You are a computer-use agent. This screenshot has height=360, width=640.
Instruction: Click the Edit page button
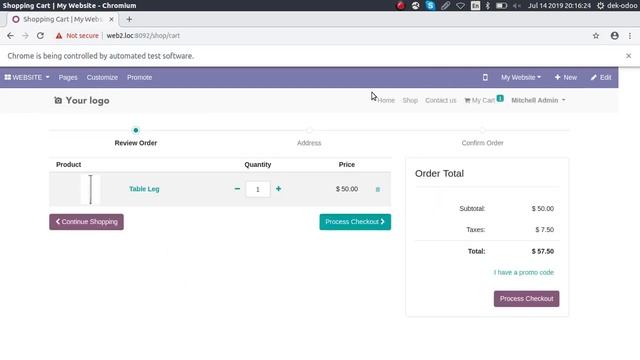point(601,77)
